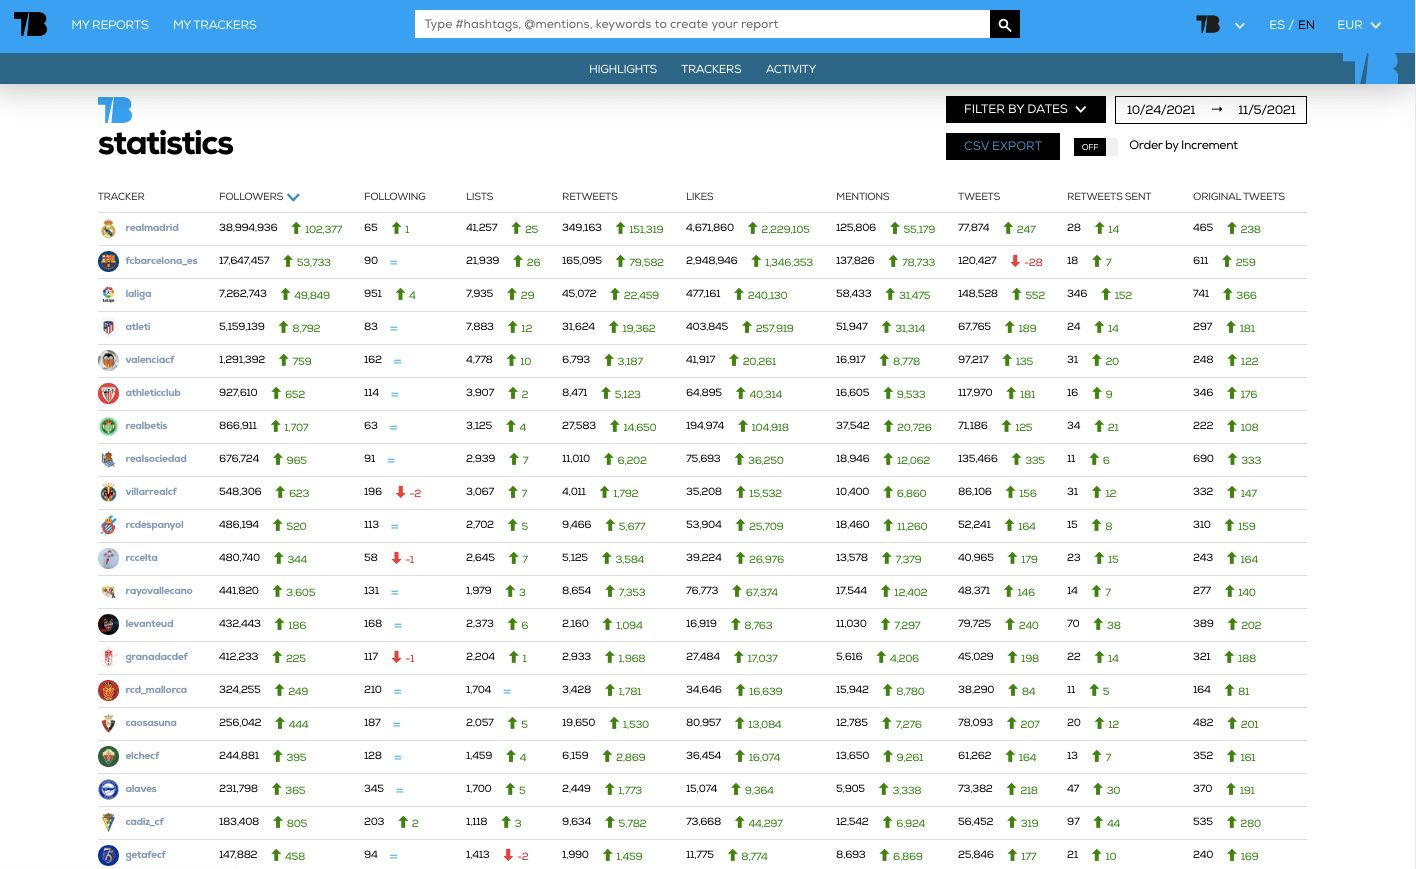This screenshot has width=1416, height=869.
Task: Click atleti retweets increment 19,362
Action: click(x=639, y=328)
